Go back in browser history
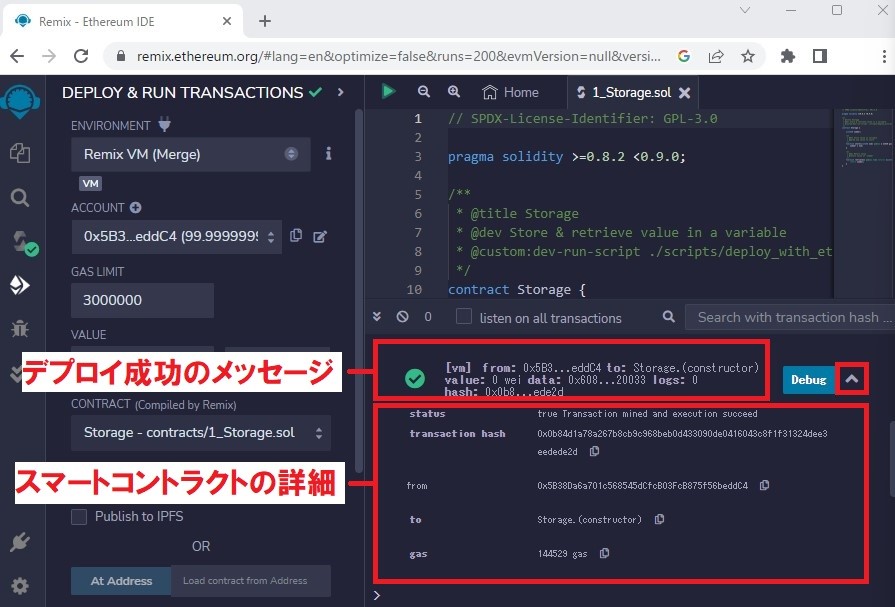 tap(17, 56)
